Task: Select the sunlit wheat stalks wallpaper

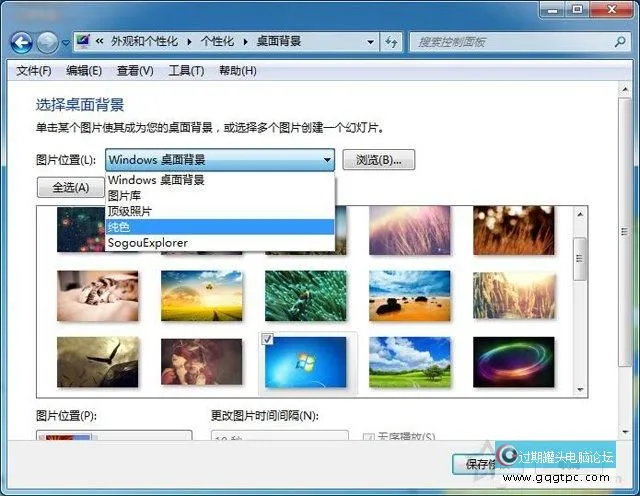Action: pyautogui.click(x=514, y=296)
